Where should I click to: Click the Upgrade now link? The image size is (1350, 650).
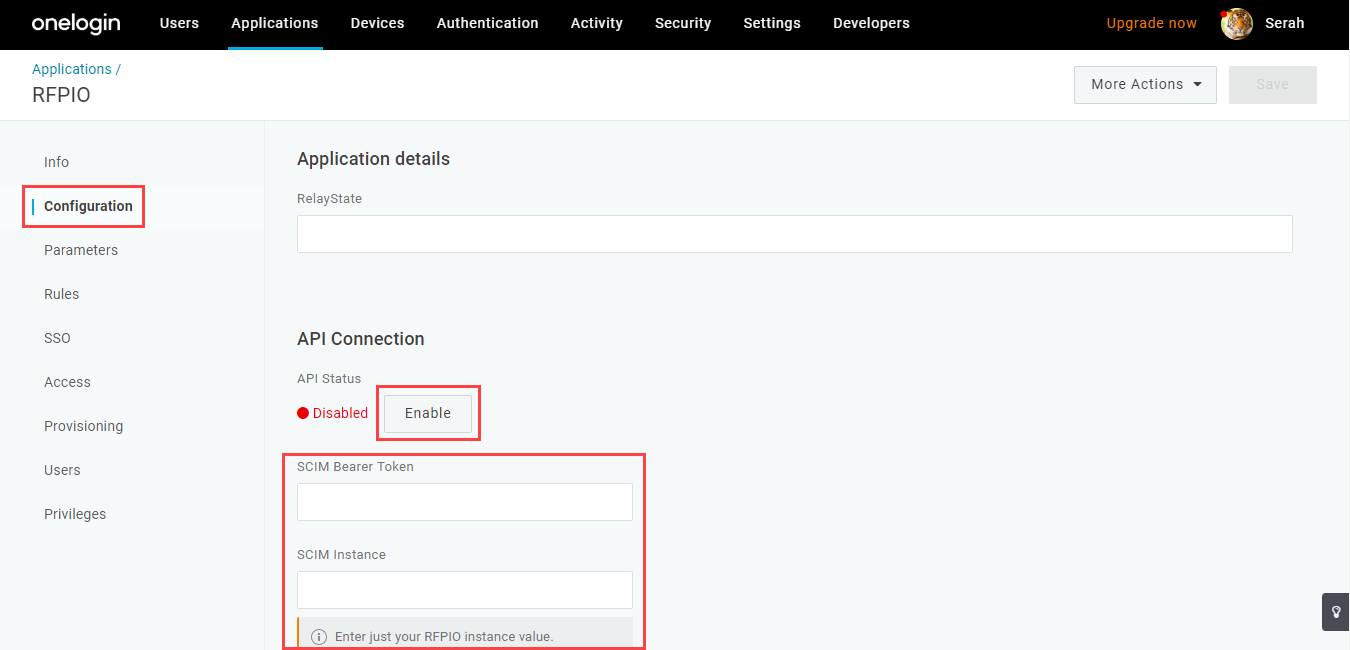[x=1151, y=23]
